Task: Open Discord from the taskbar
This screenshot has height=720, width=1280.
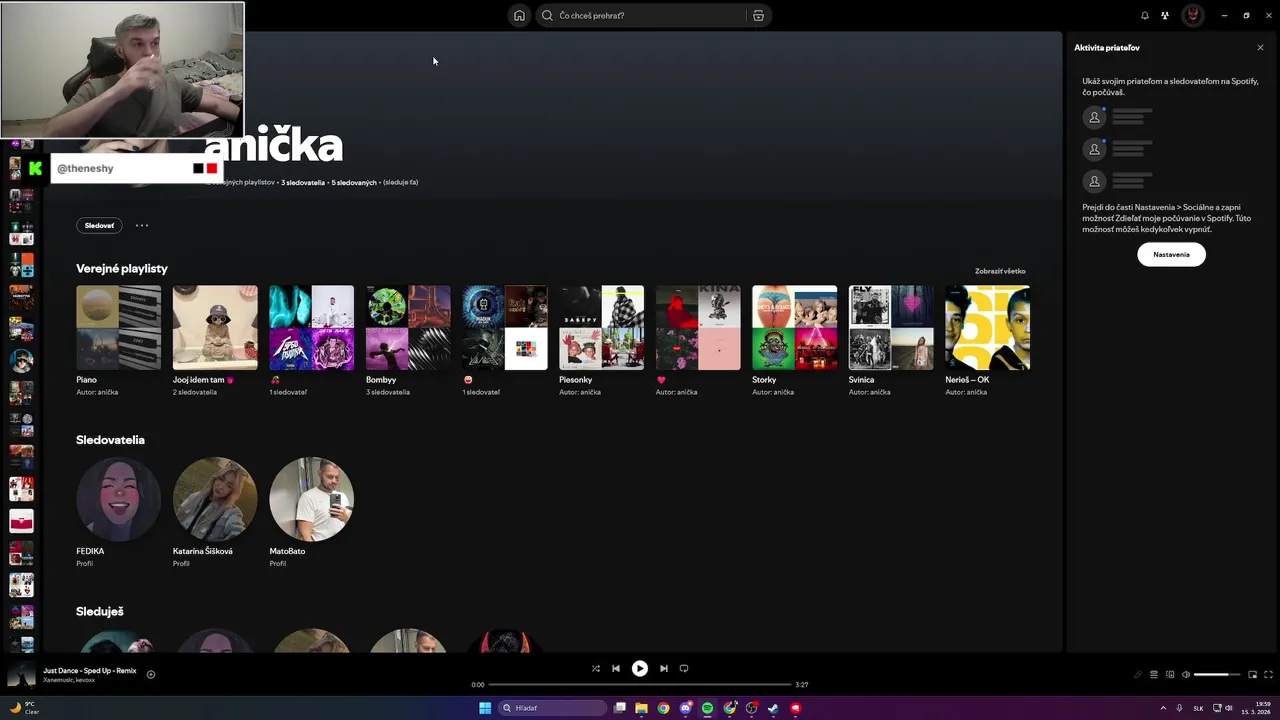Action: pos(686,708)
